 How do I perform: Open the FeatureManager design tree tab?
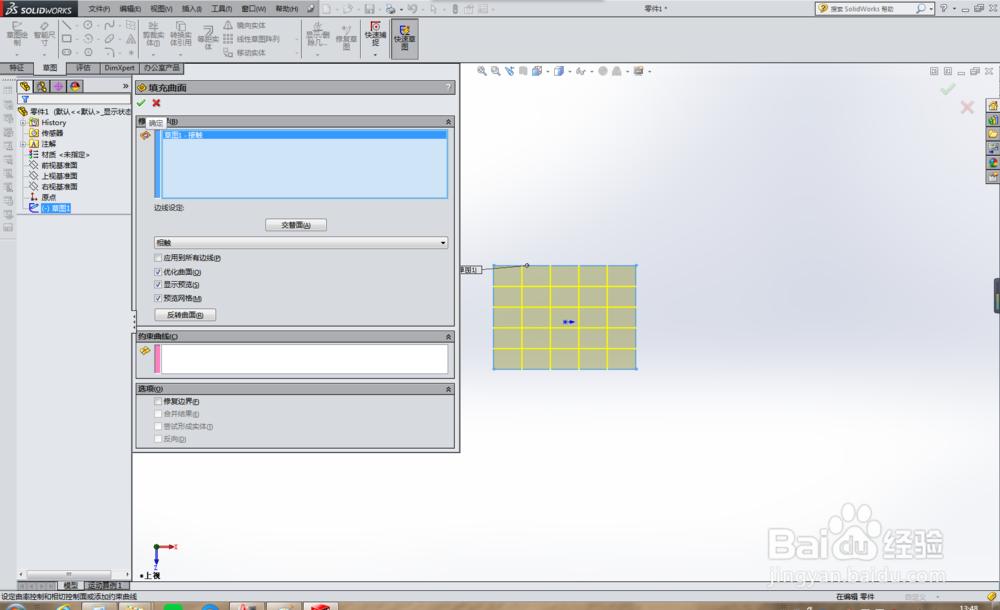25,86
